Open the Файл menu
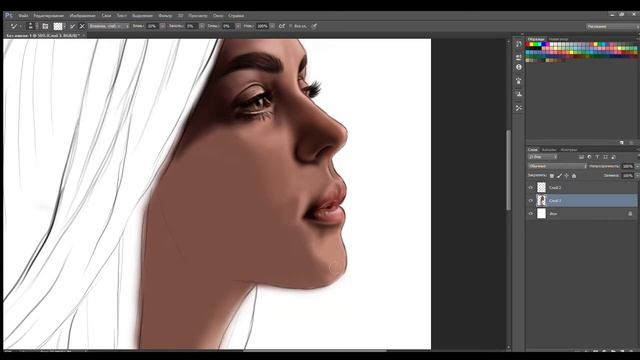 coord(23,16)
